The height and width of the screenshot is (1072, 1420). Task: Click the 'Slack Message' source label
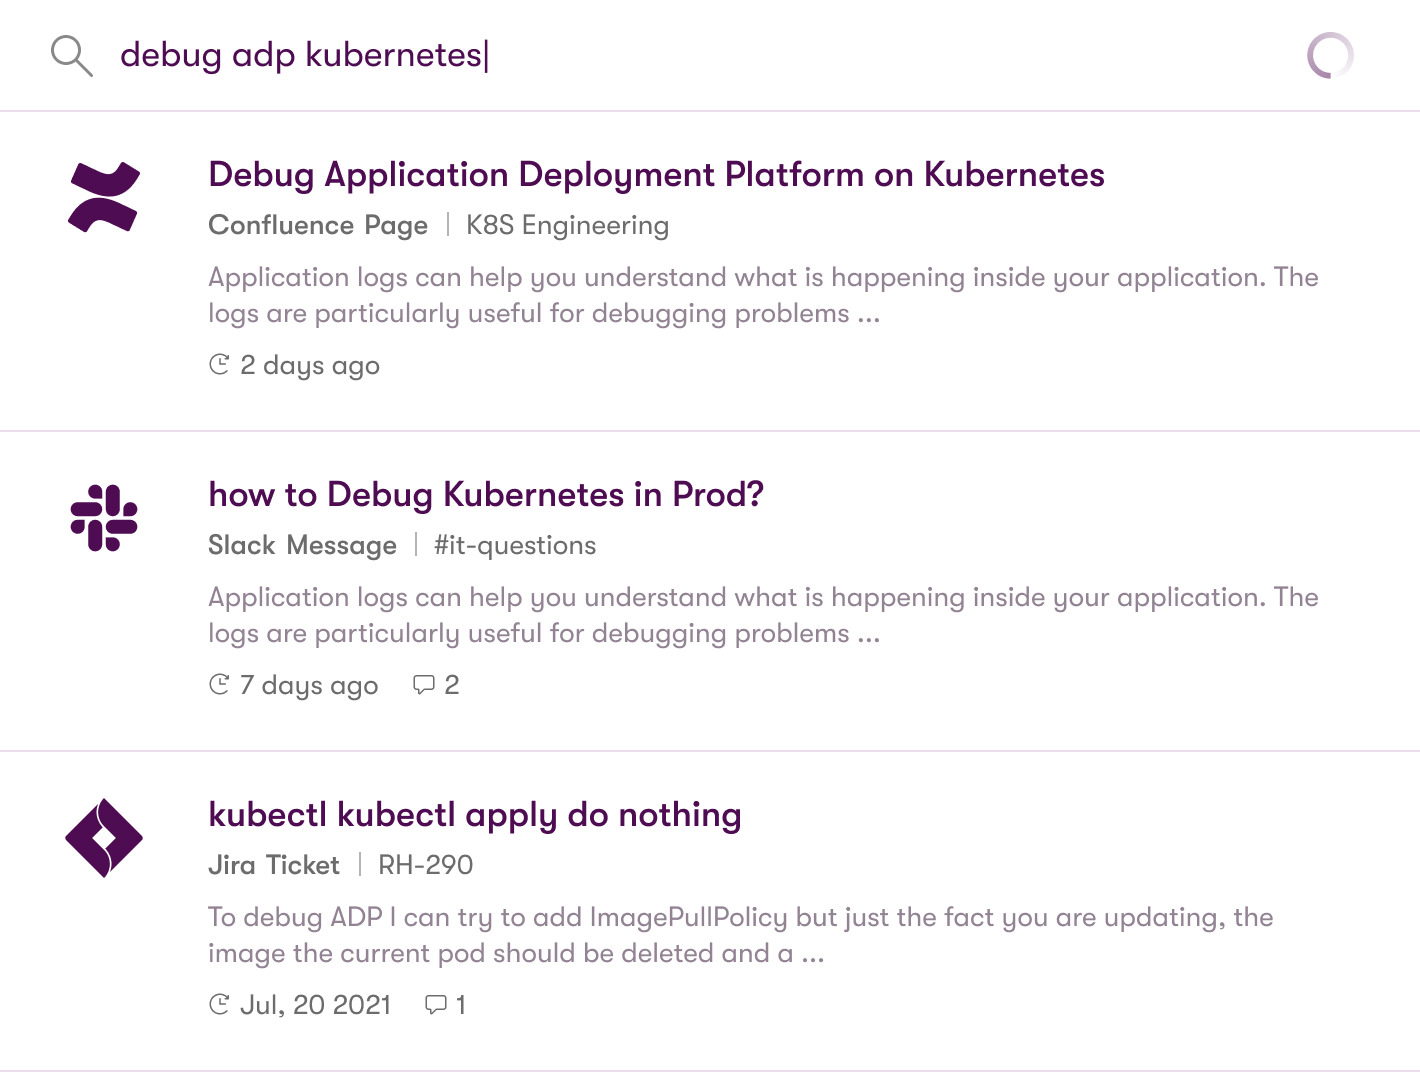tap(302, 546)
